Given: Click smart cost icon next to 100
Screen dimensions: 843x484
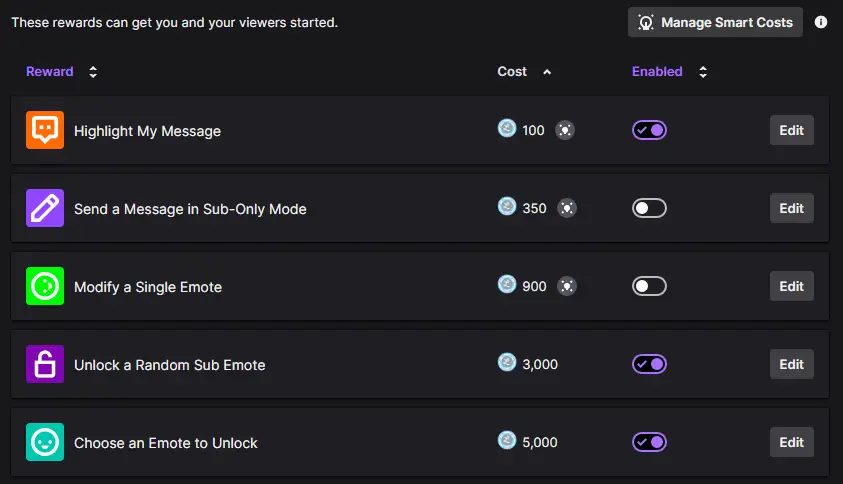Looking at the screenshot, I should pos(565,130).
